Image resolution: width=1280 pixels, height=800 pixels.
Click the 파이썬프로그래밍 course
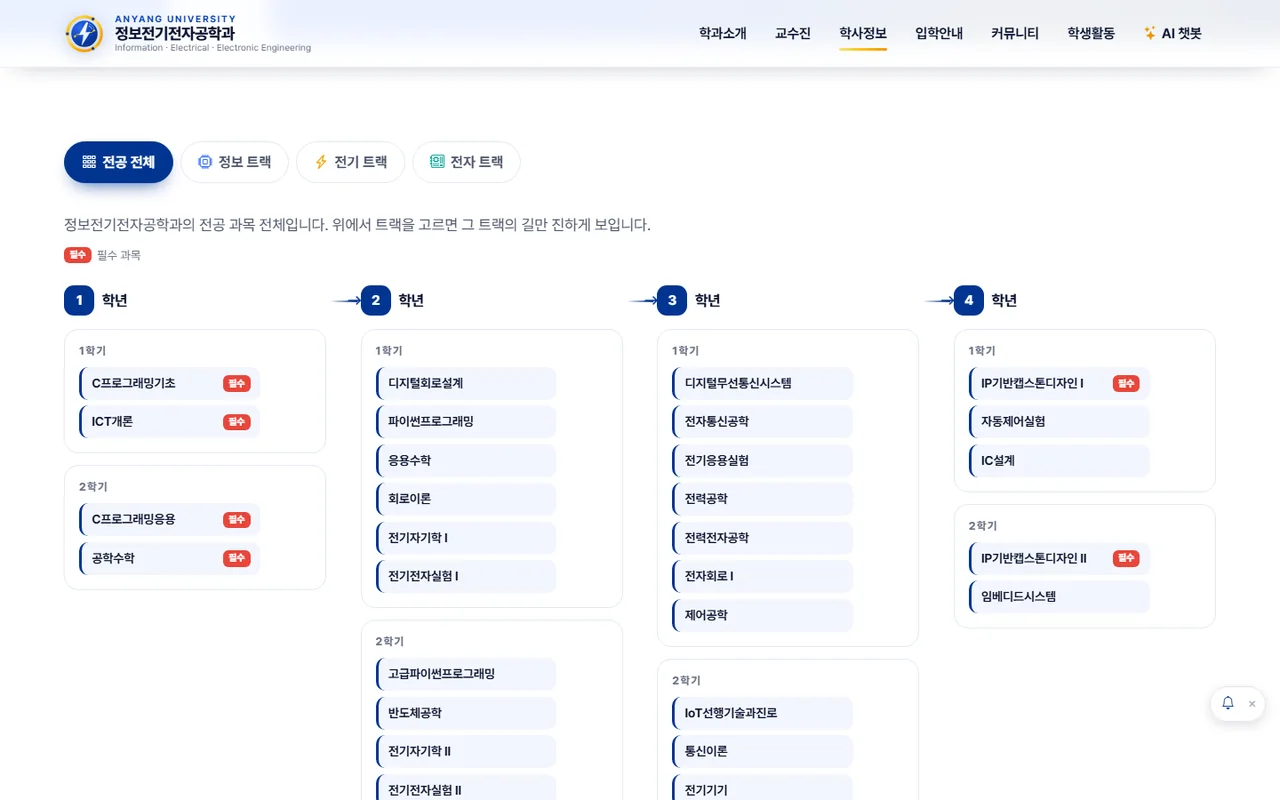click(x=466, y=422)
